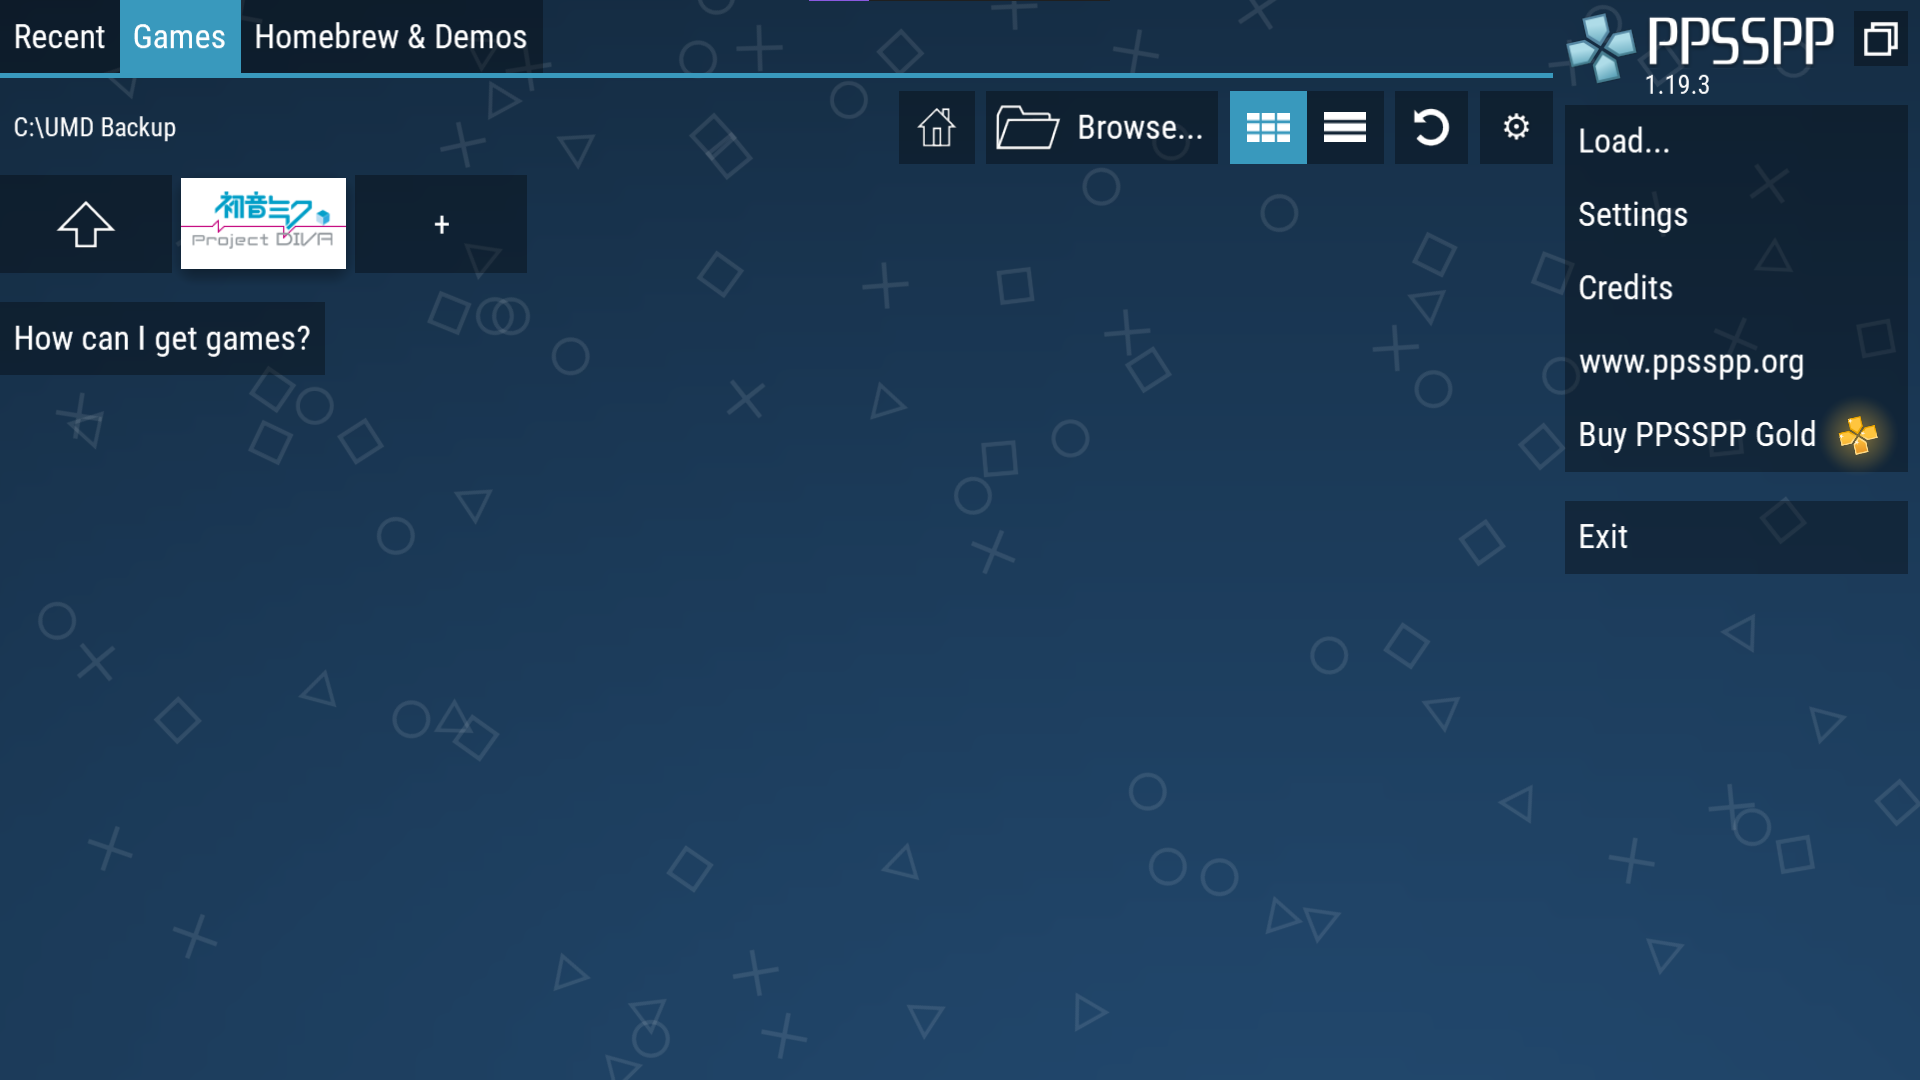Choose Load... from the side menu
This screenshot has width=1920, height=1080.
[x=1736, y=142]
